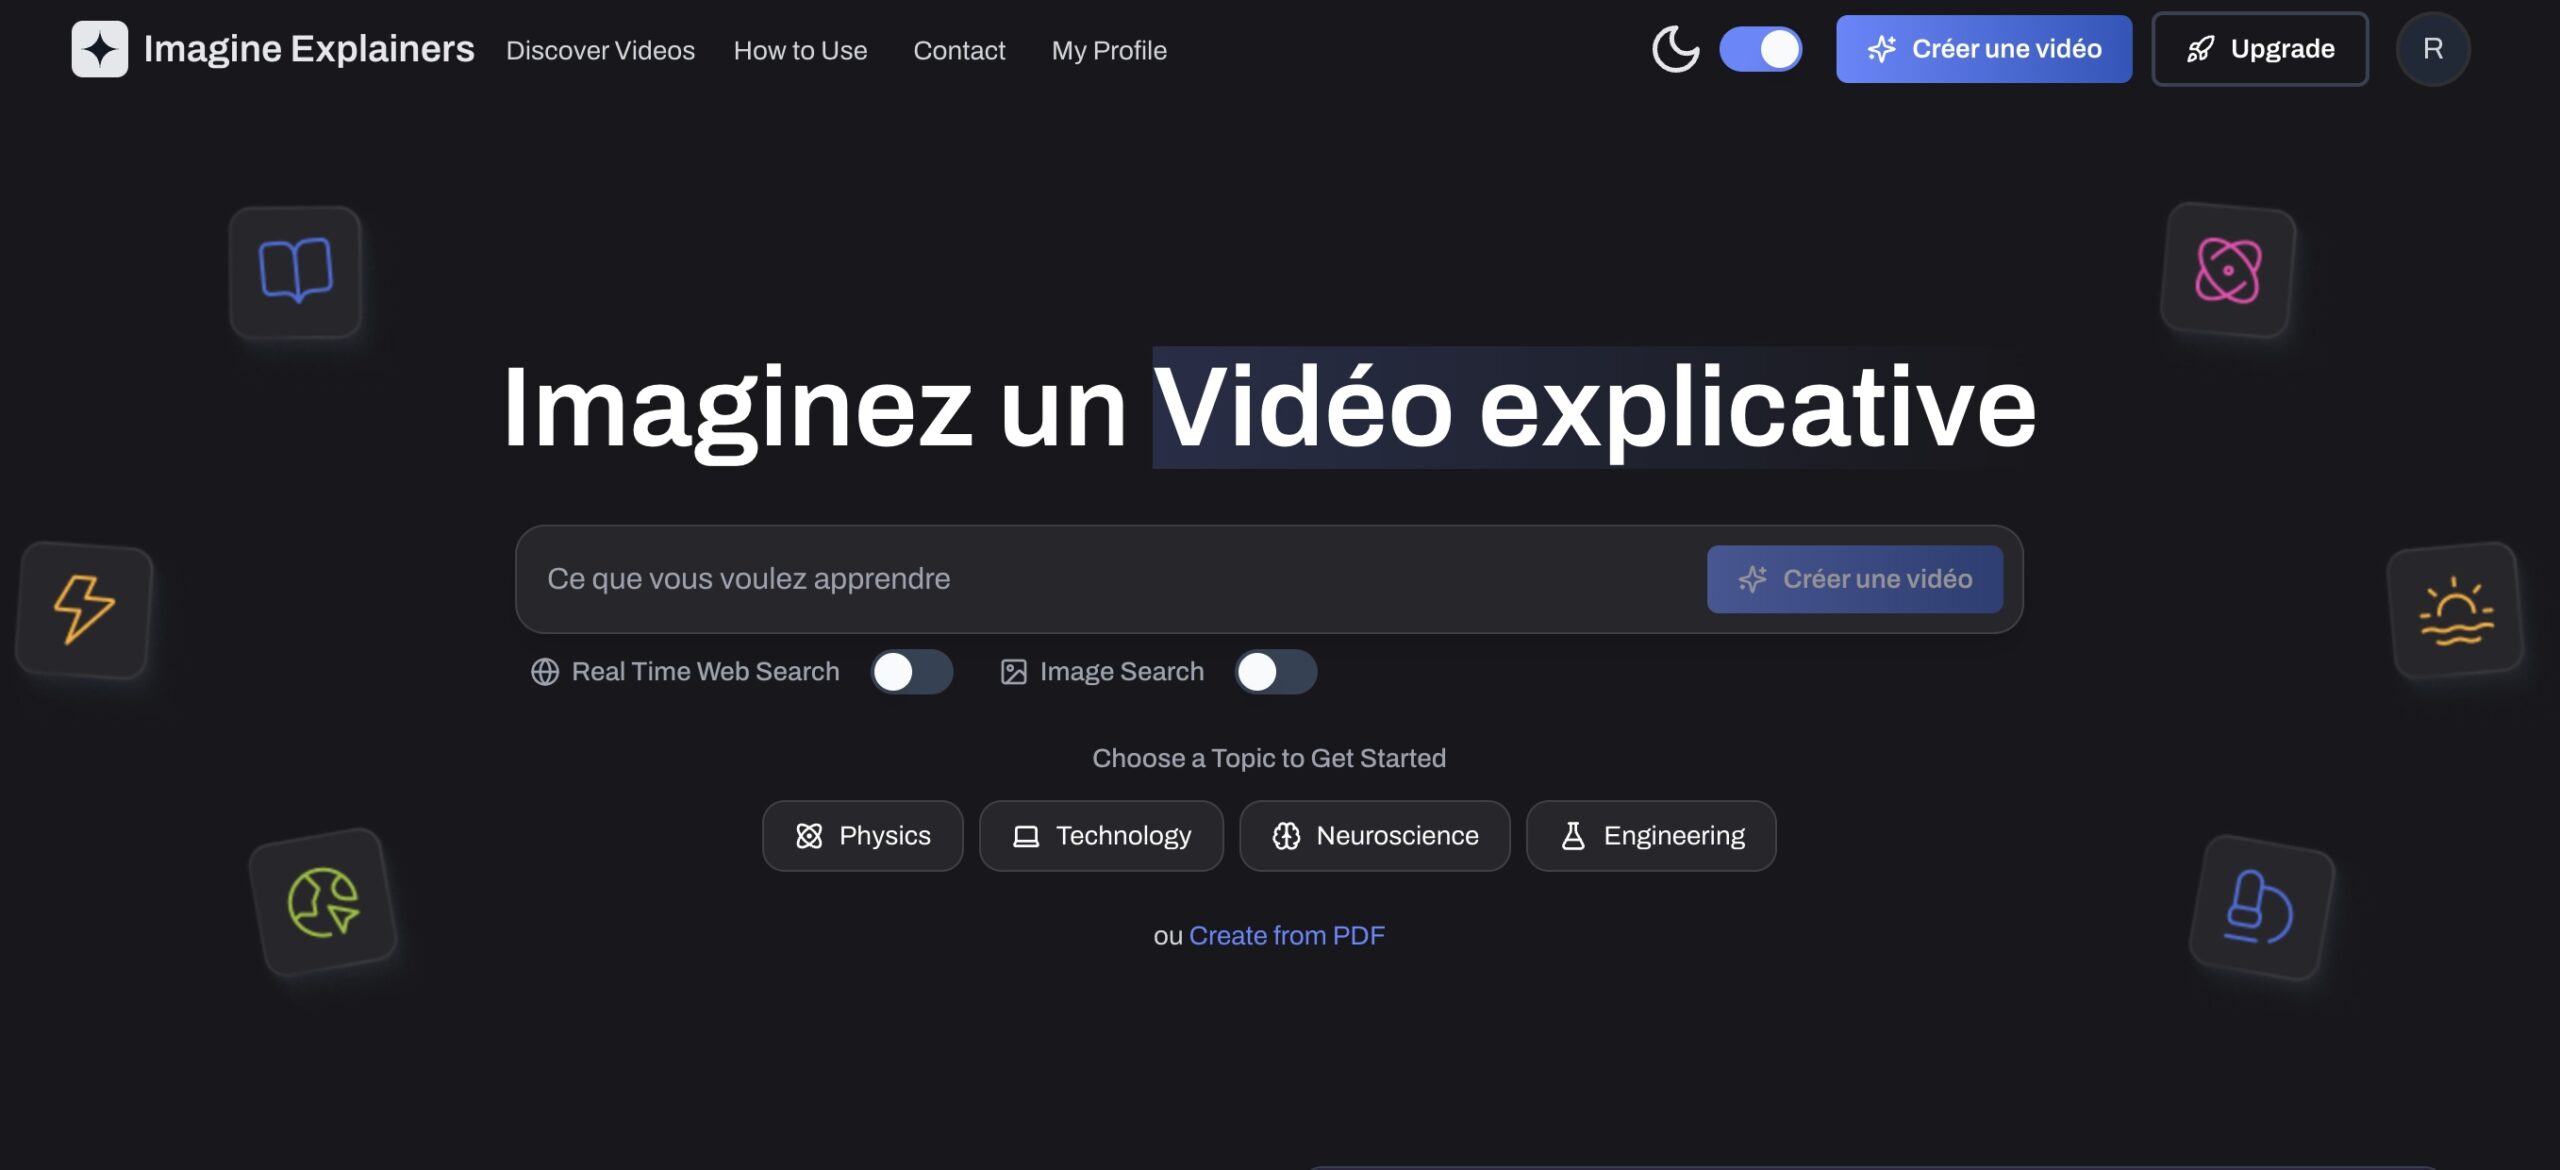Open My Profile

point(1109,50)
